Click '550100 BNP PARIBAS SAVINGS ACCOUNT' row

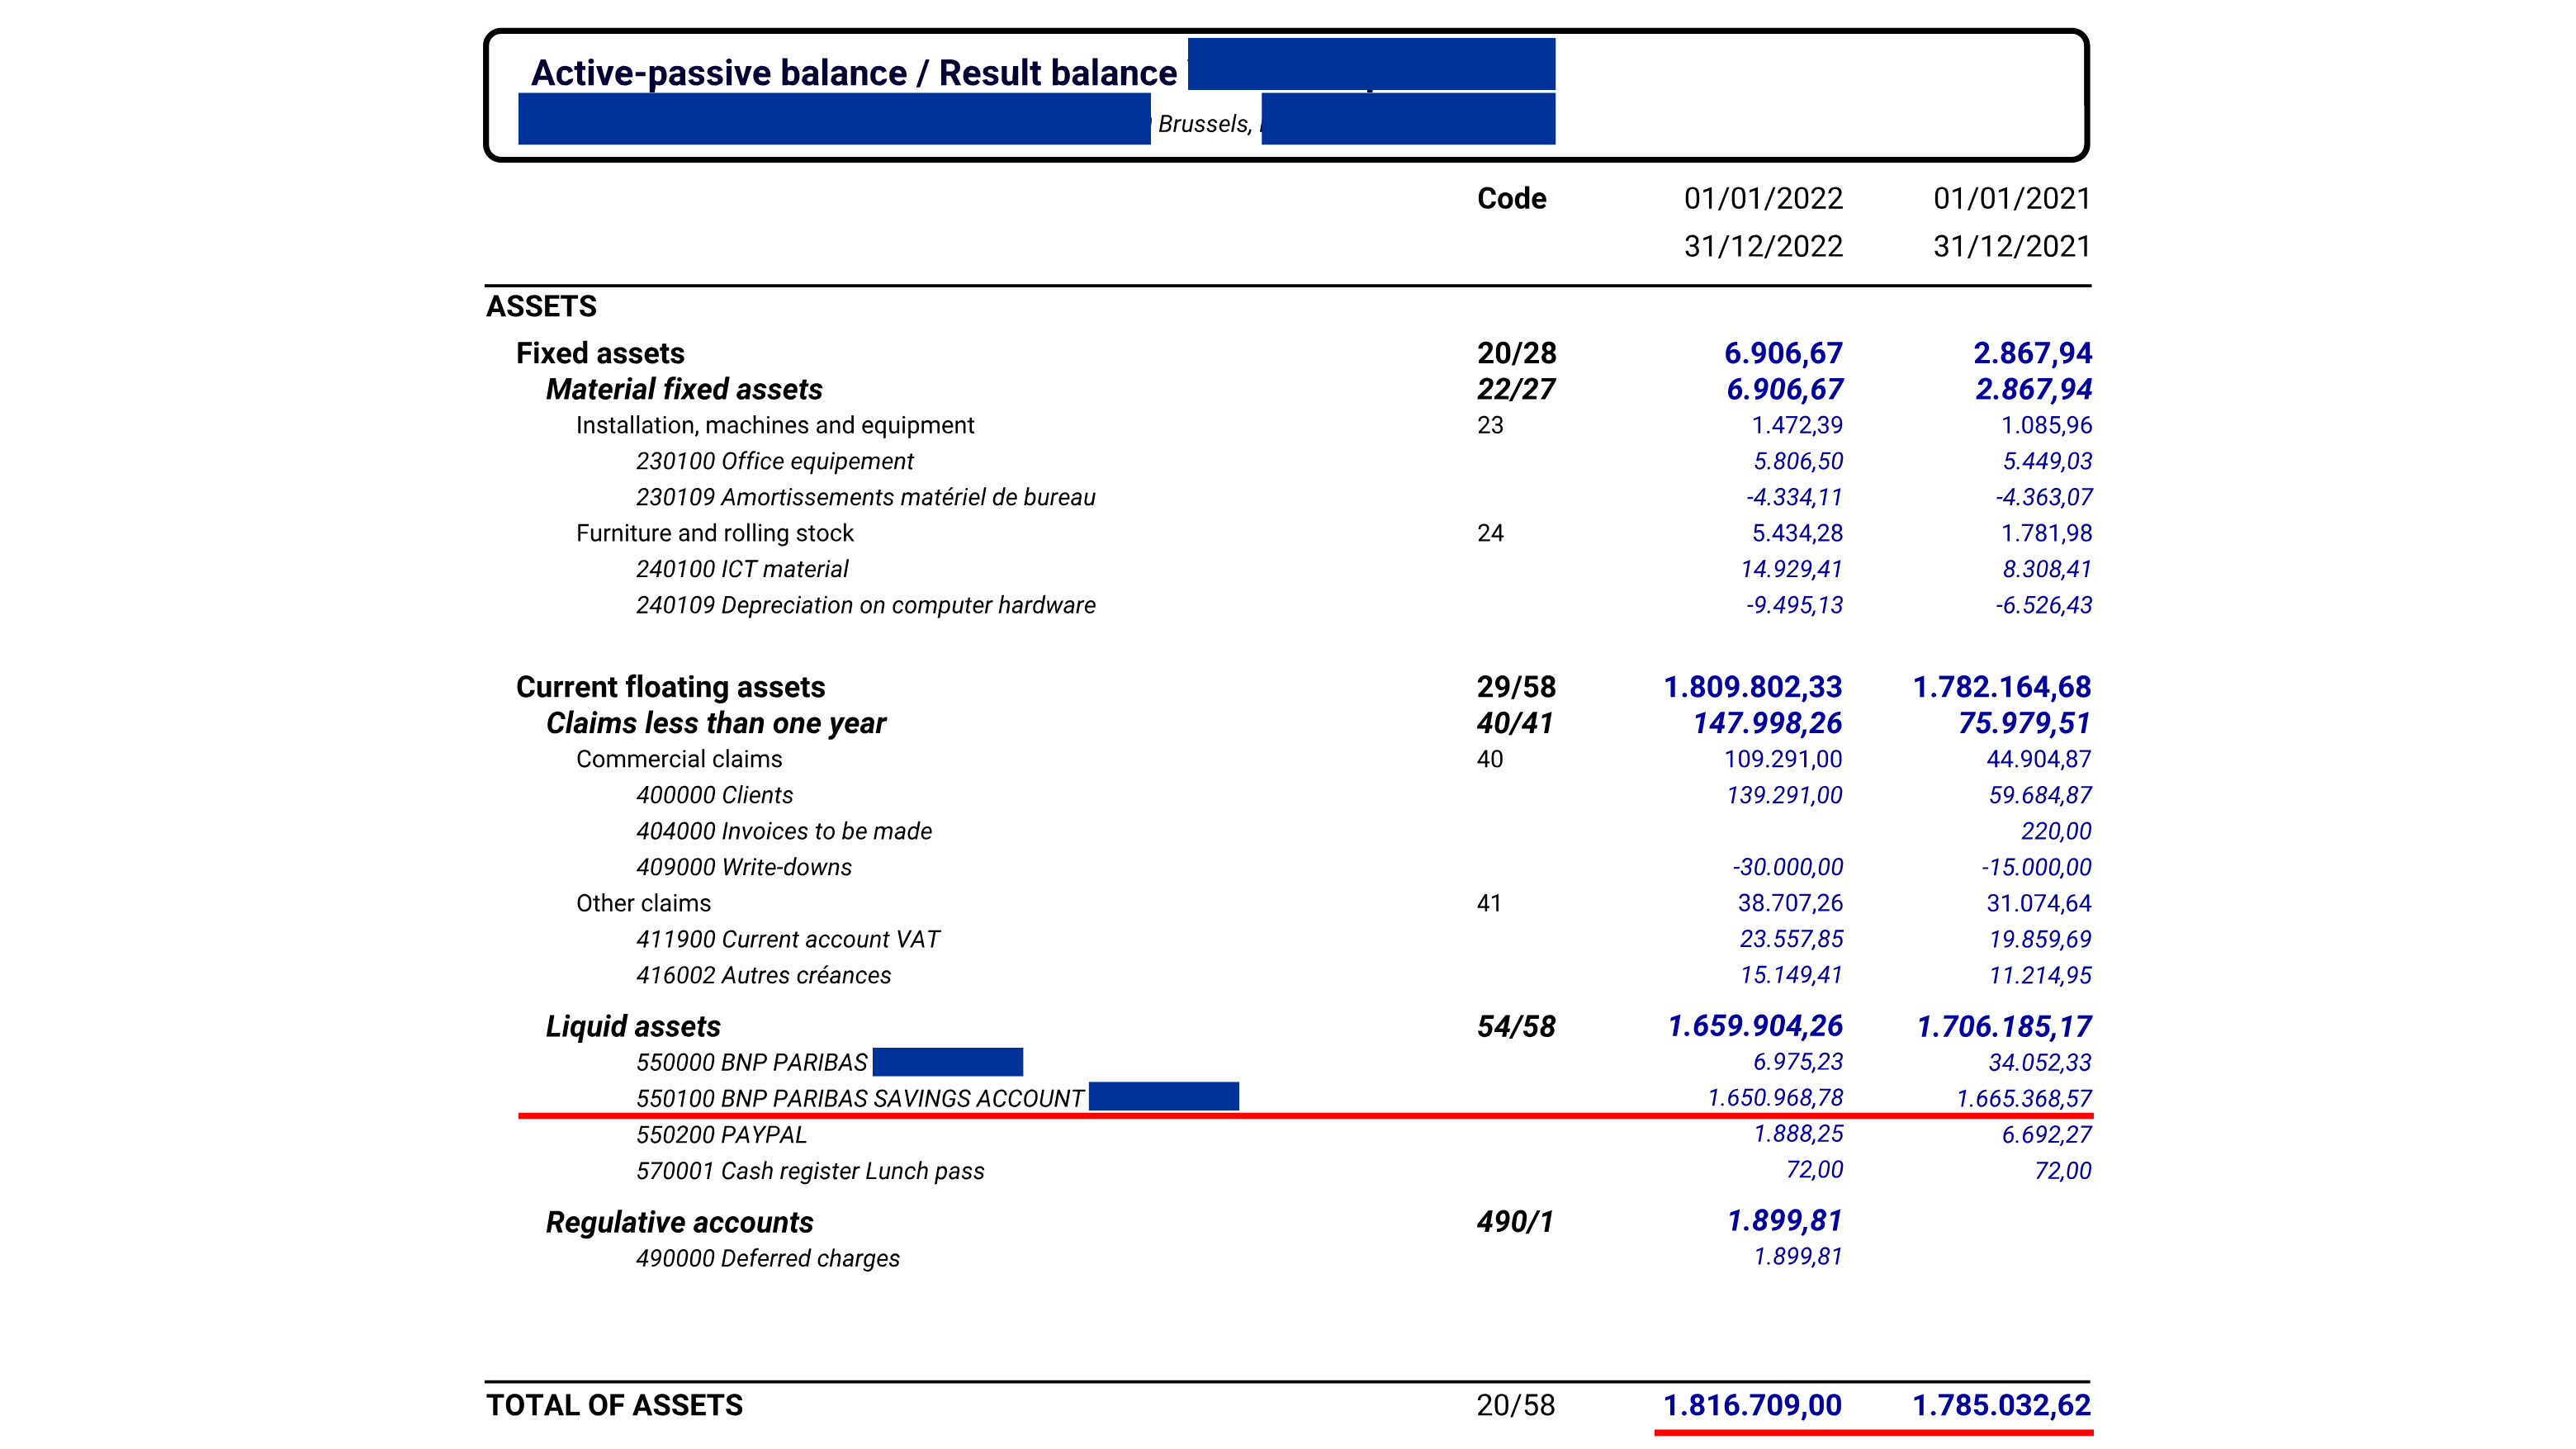[860, 1098]
